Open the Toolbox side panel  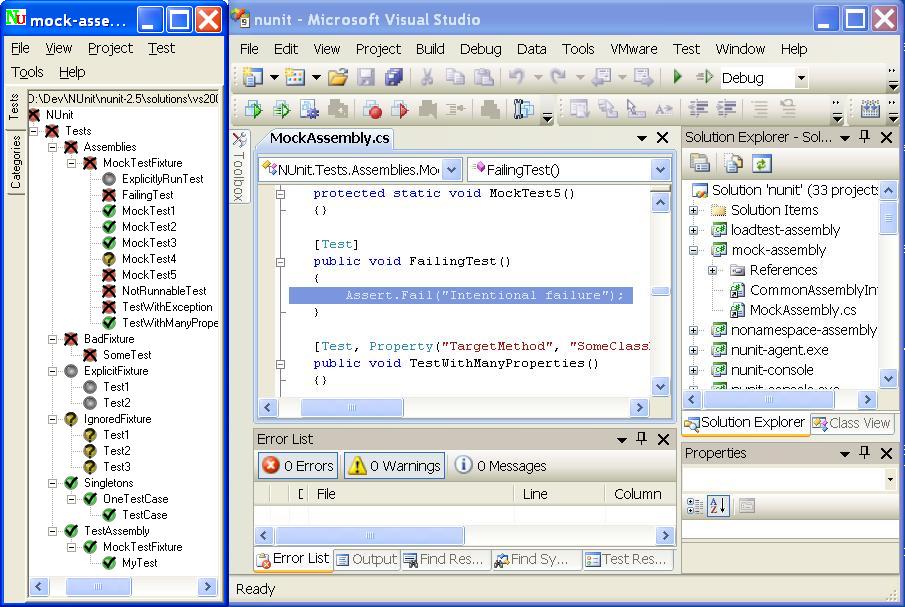[x=239, y=168]
